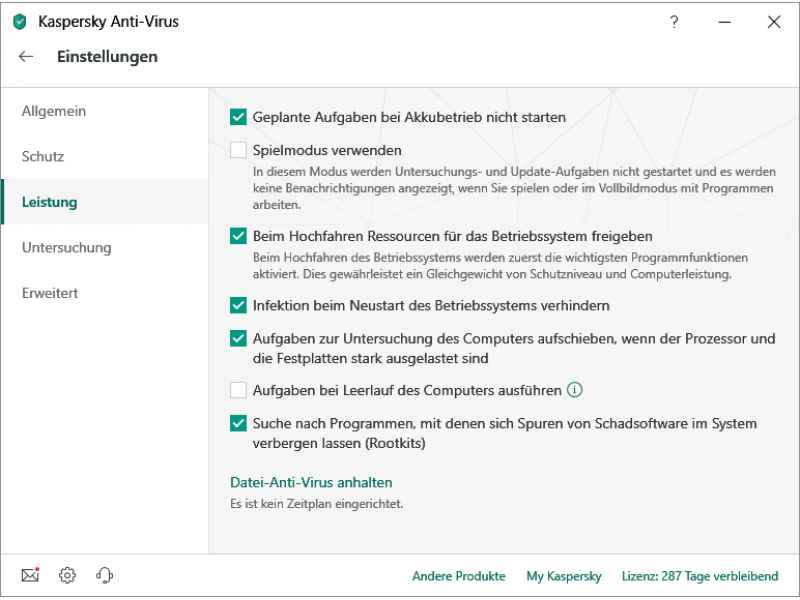Open the 'Andere Produkte' link
The image size is (800, 600).
coord(458,576)
